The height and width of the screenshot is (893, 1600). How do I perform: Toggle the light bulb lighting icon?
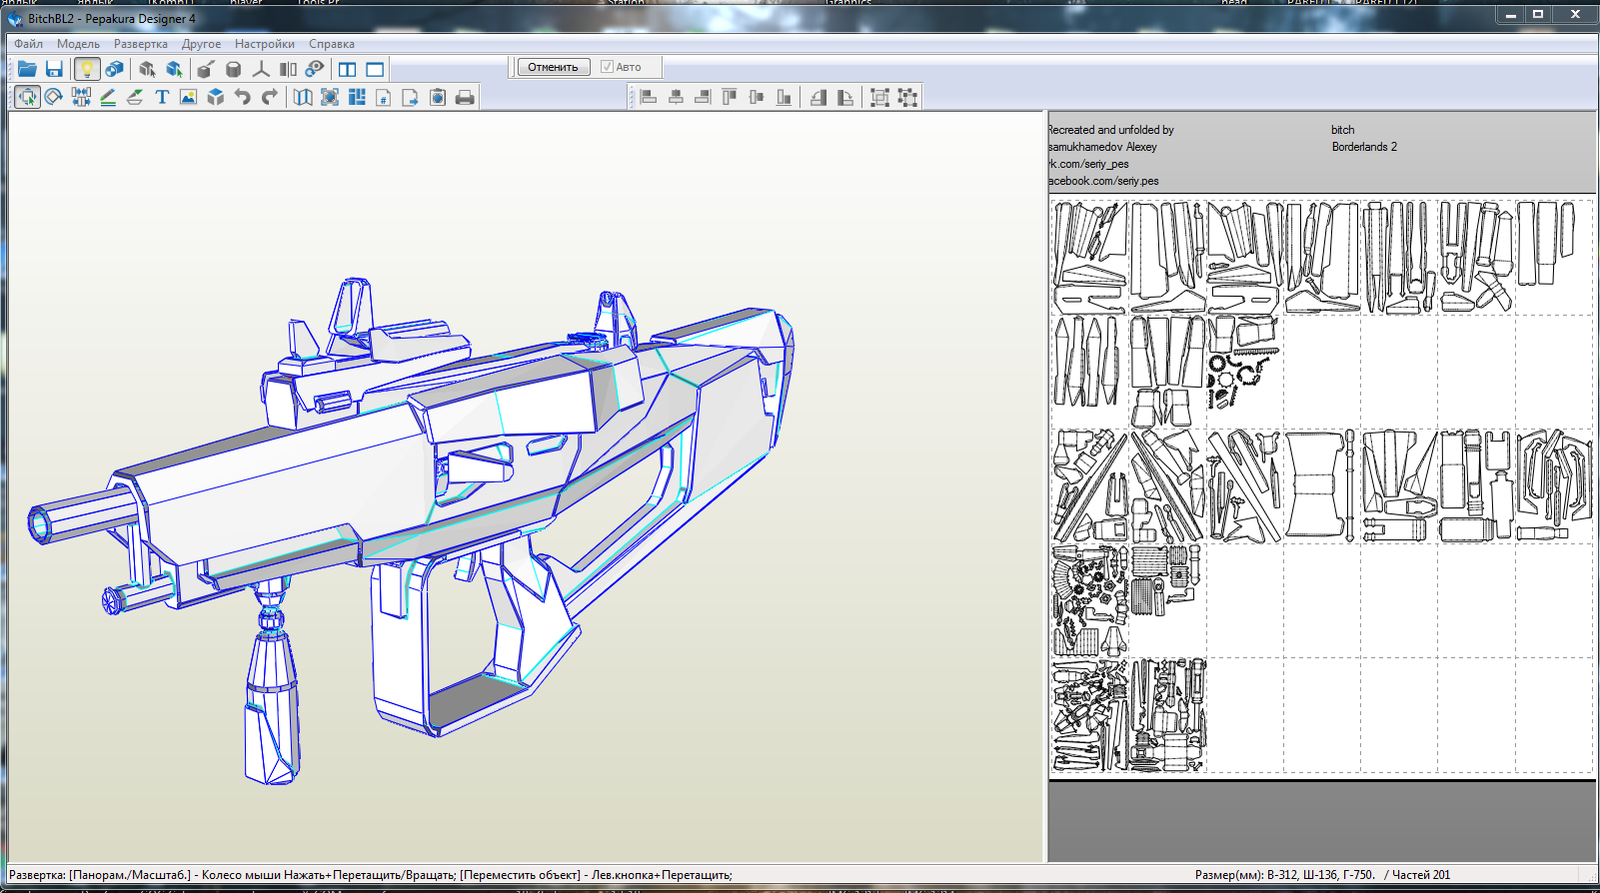(87, 69)
